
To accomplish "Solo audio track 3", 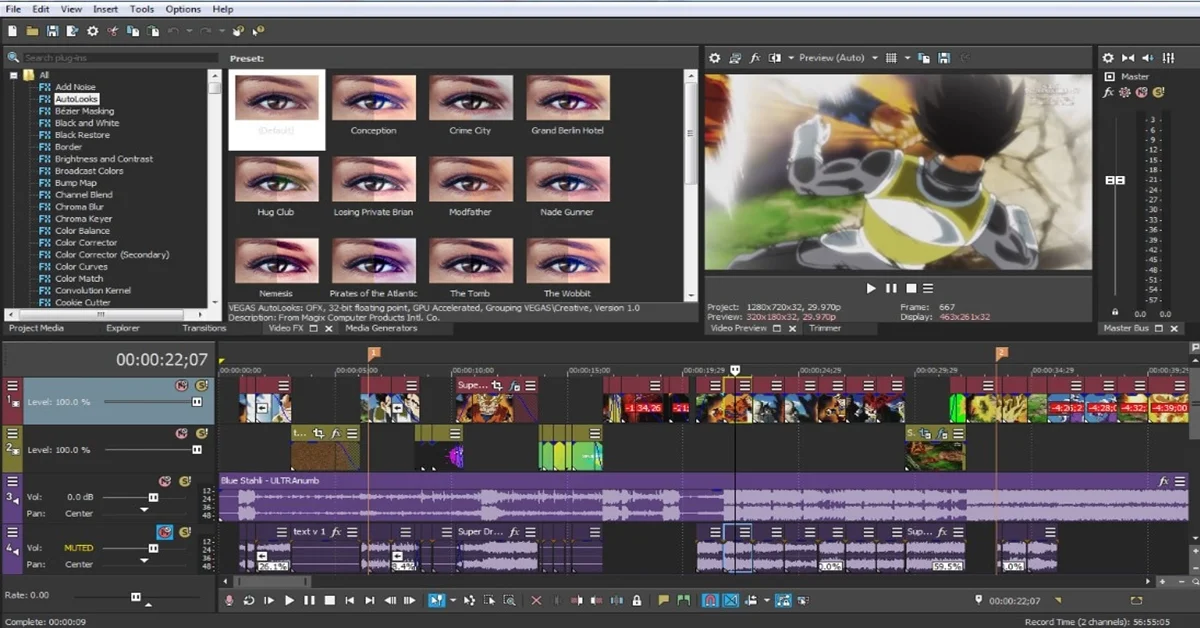I will coord(185,481).
